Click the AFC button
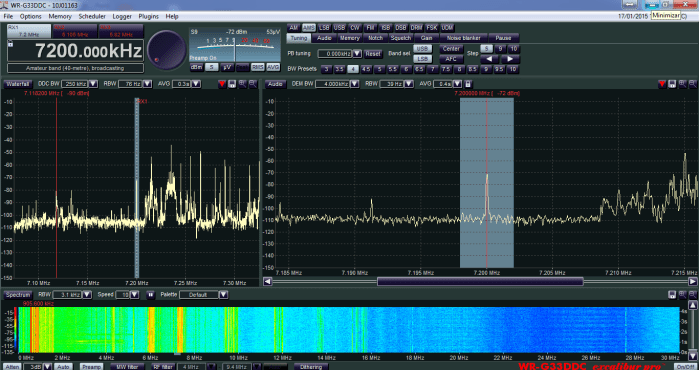699x370 pixels. [x=451, y=59]
